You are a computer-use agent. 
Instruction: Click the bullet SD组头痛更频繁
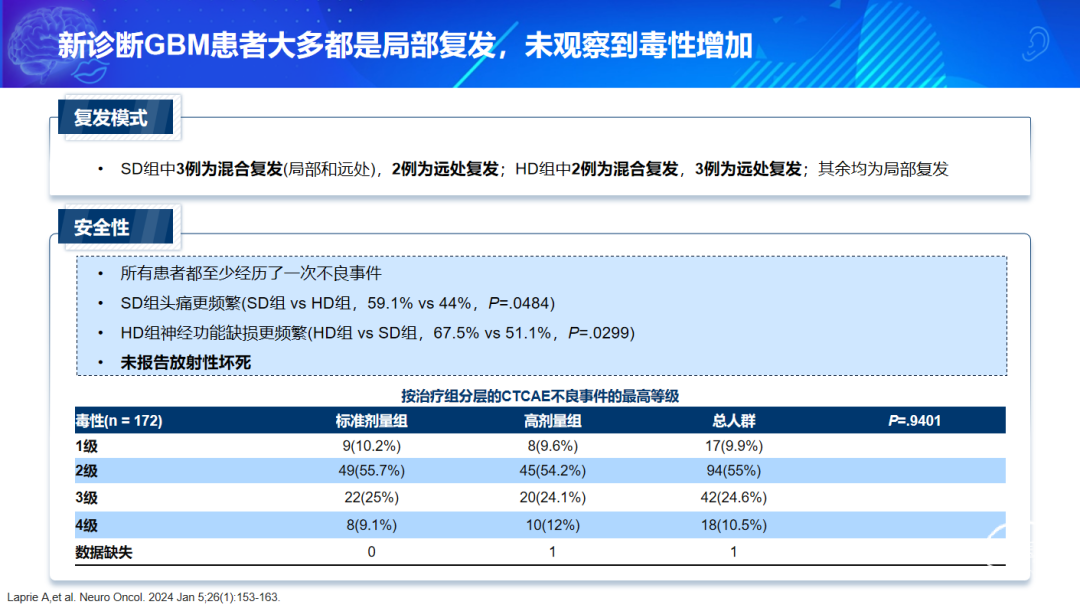pyautogui.click(x=338, y=303)
